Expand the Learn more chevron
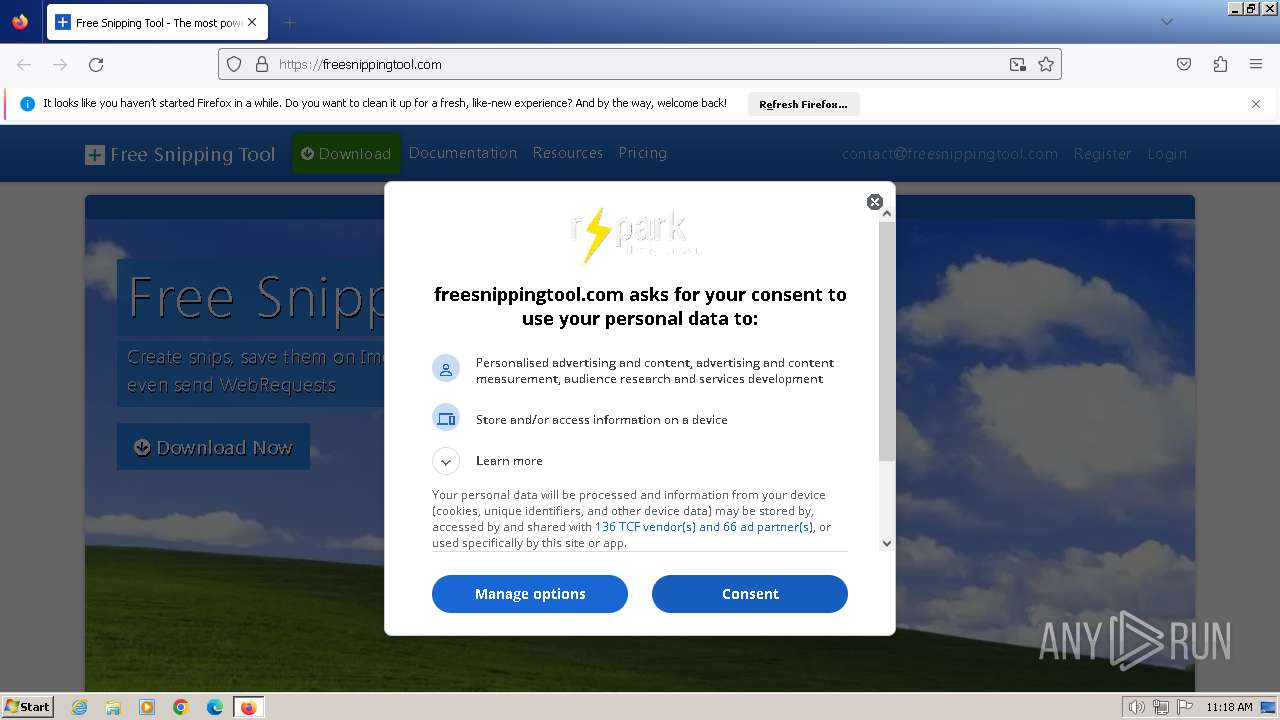 click(x=446, y=461)
